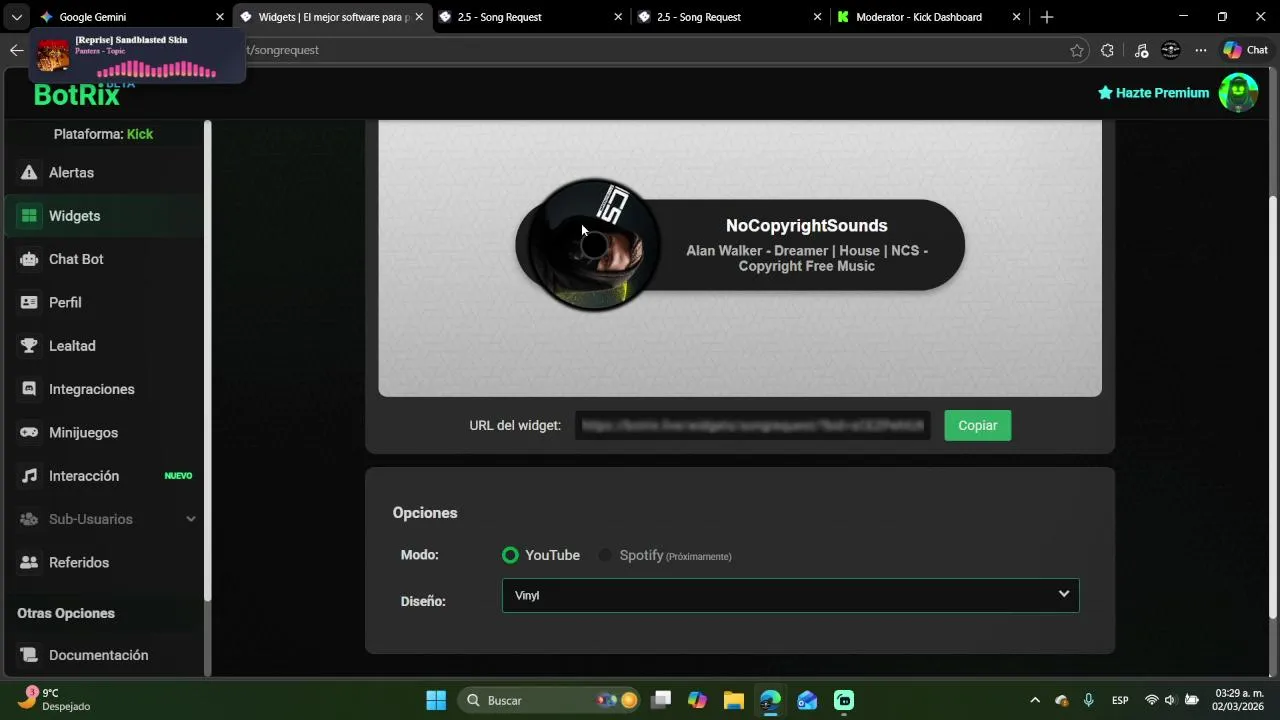Open the Perfil ID card icon

pyautogui.click(x=29, y=302)
